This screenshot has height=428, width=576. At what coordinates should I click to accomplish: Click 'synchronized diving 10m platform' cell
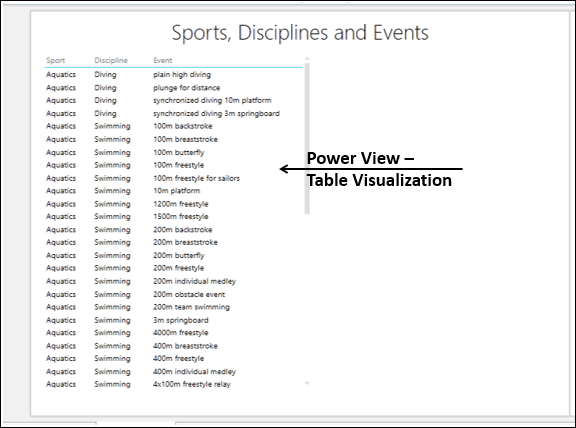[212, 100]
